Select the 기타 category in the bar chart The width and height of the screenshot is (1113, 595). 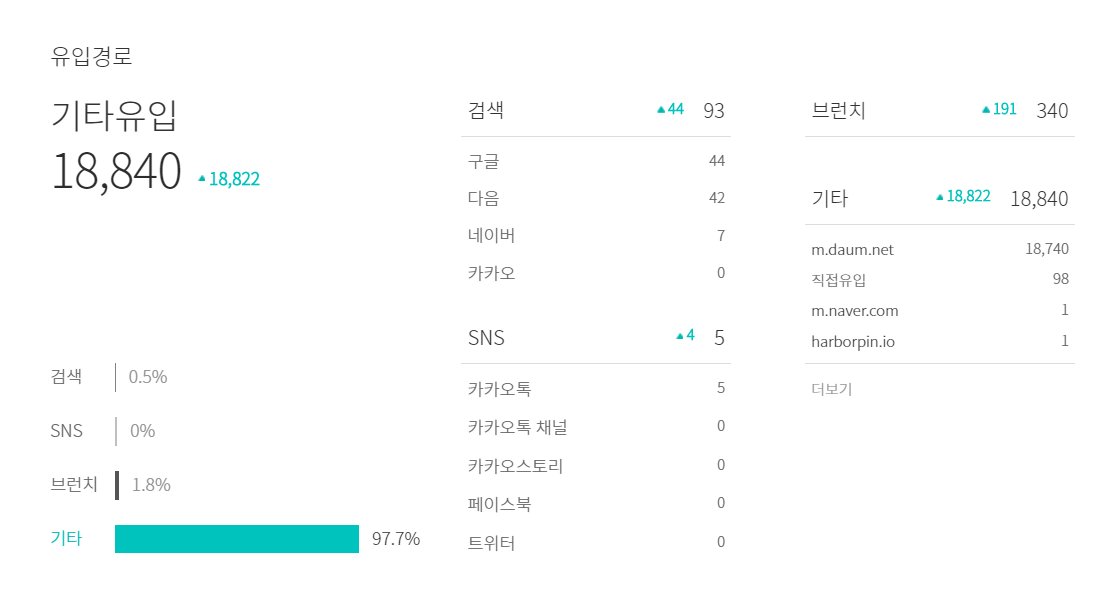pyautogui.click(x=66, y=538)
